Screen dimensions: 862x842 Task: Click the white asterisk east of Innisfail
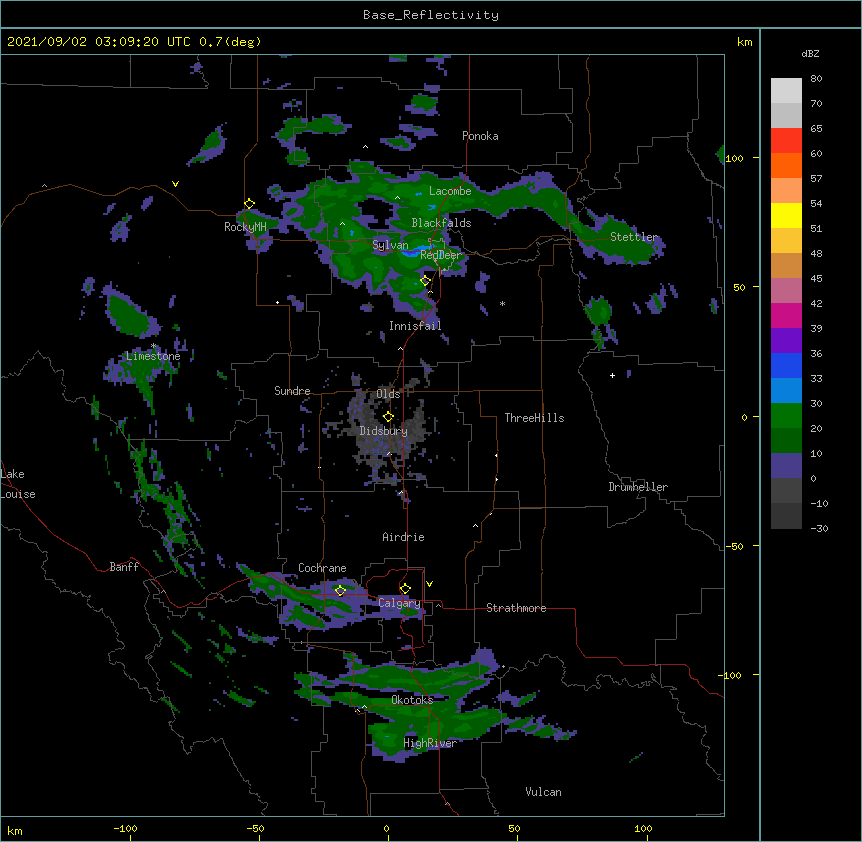(x=502, y=304)
